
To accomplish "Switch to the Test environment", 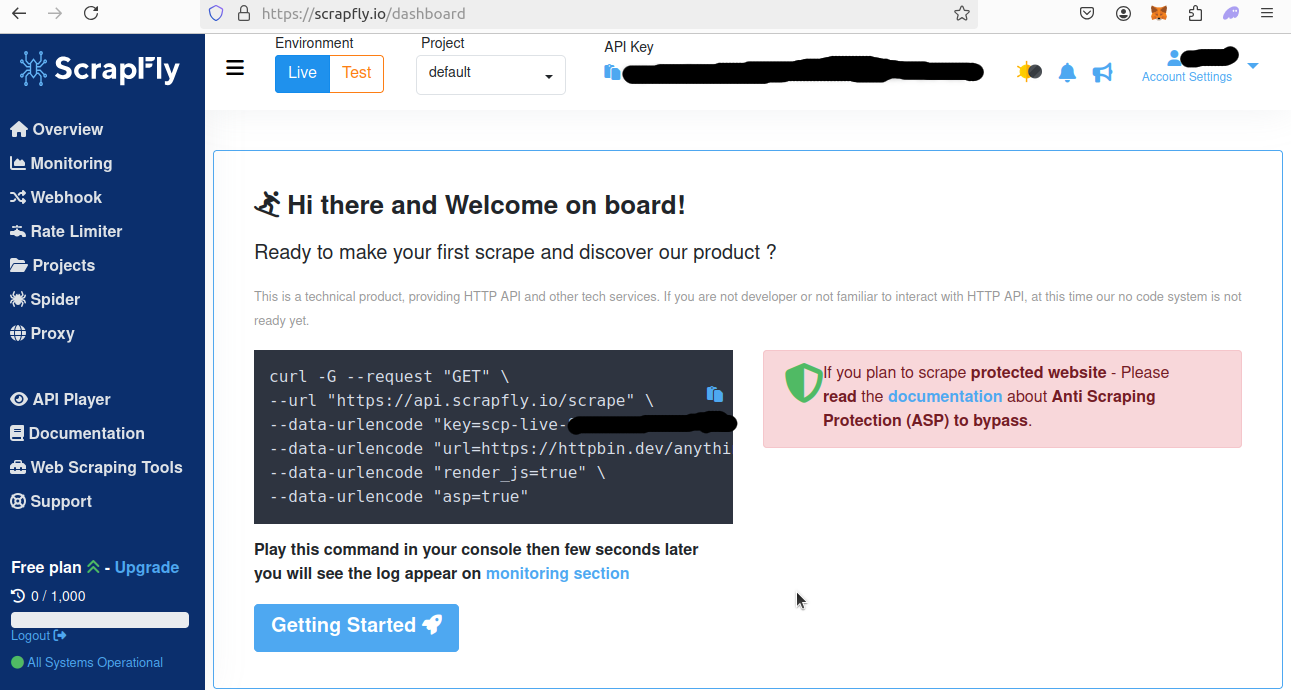I will click(x=357, y=73).
